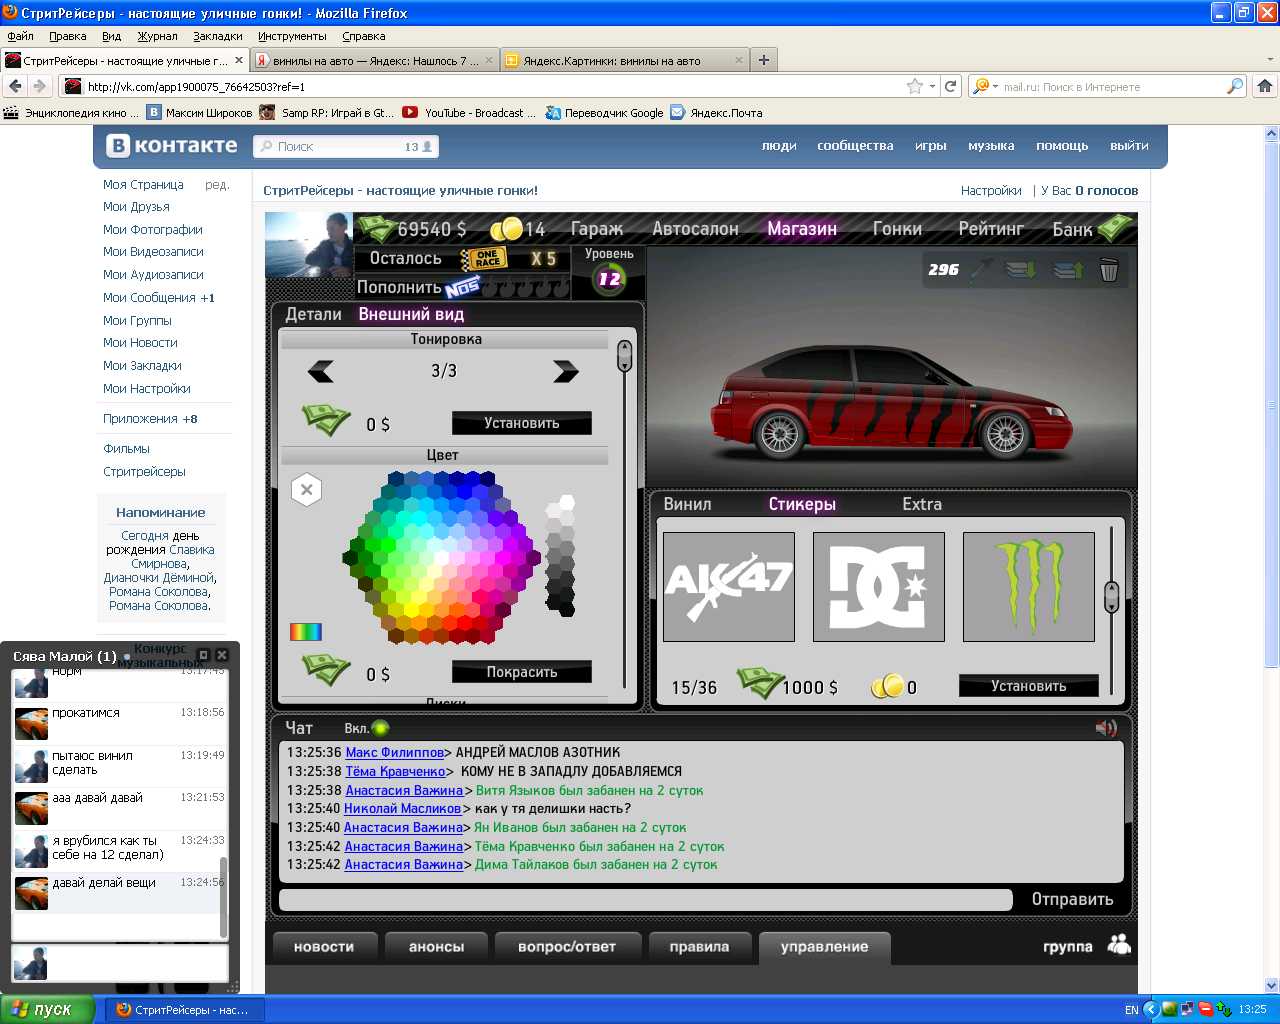Open the Банк section
Image resolution: width=1280 pixels, height=1024 pixels.
point(1073,229)
